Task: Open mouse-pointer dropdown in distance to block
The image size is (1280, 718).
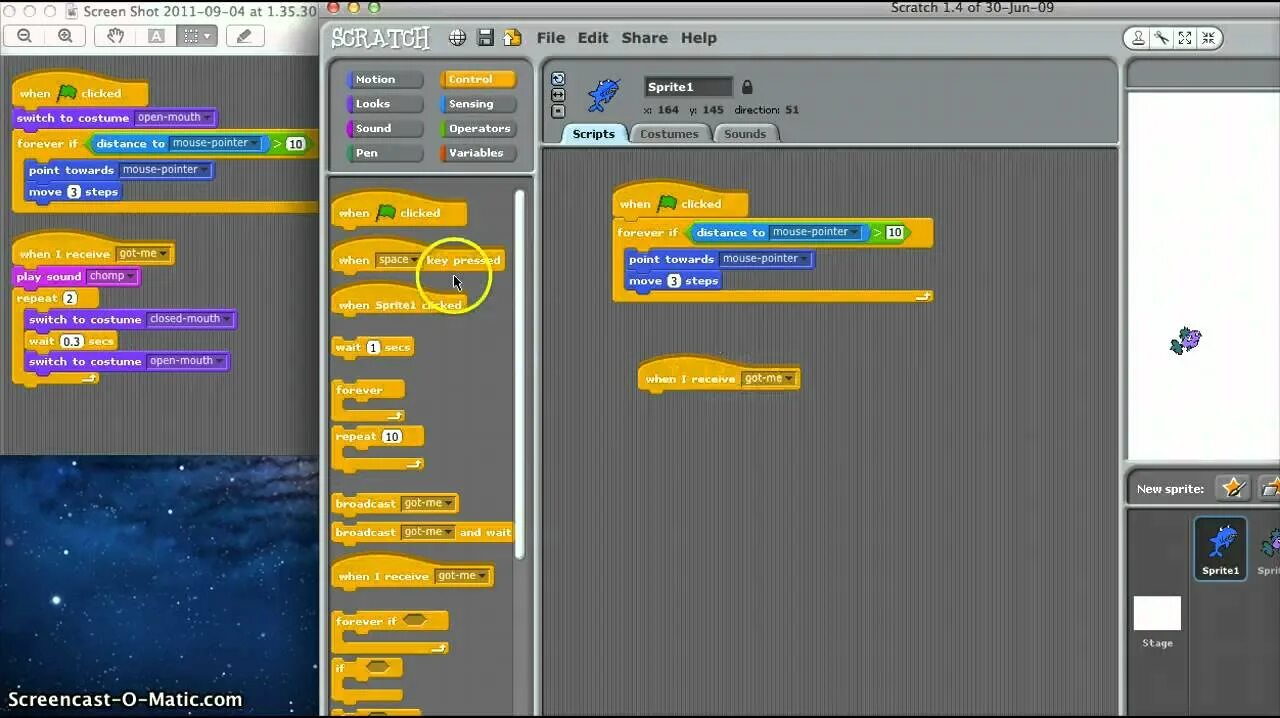Action: point(854,232)
